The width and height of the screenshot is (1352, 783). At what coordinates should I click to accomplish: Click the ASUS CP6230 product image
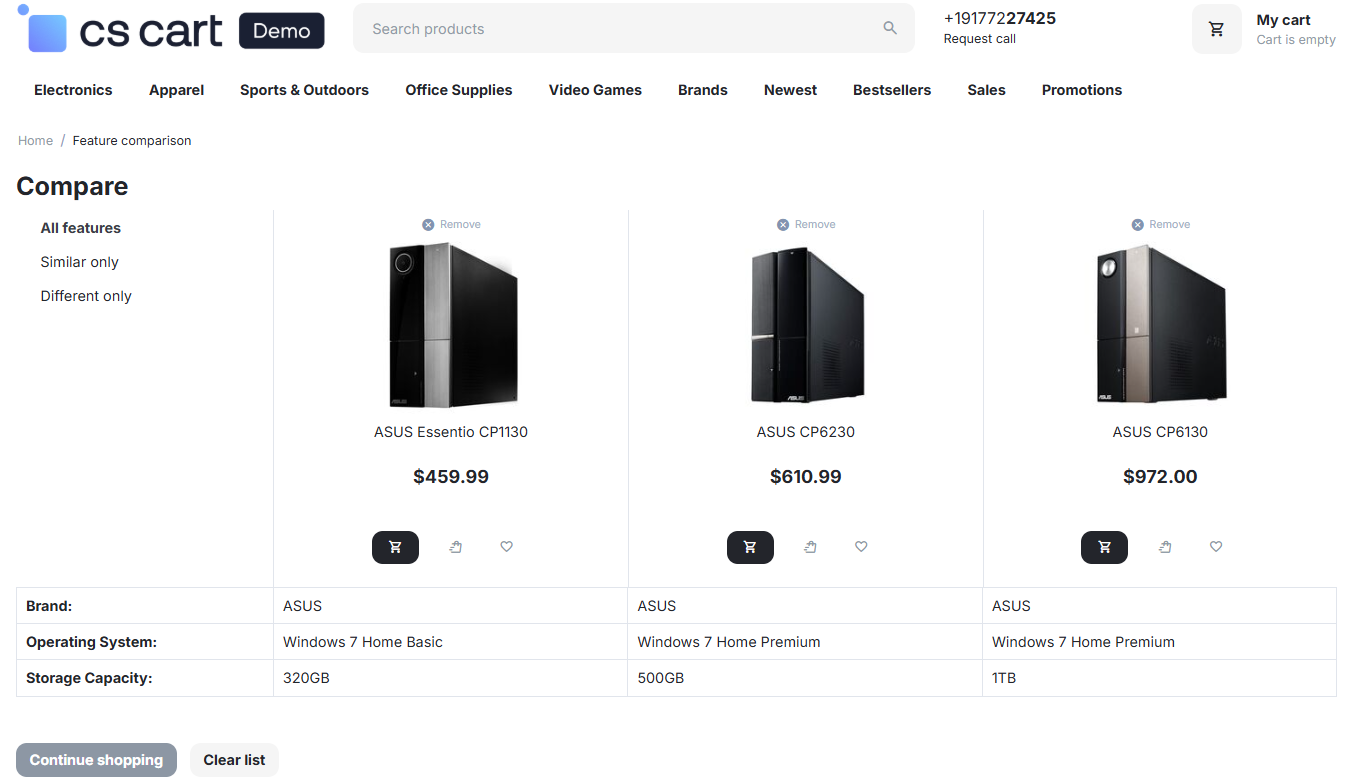coord(806,325)
